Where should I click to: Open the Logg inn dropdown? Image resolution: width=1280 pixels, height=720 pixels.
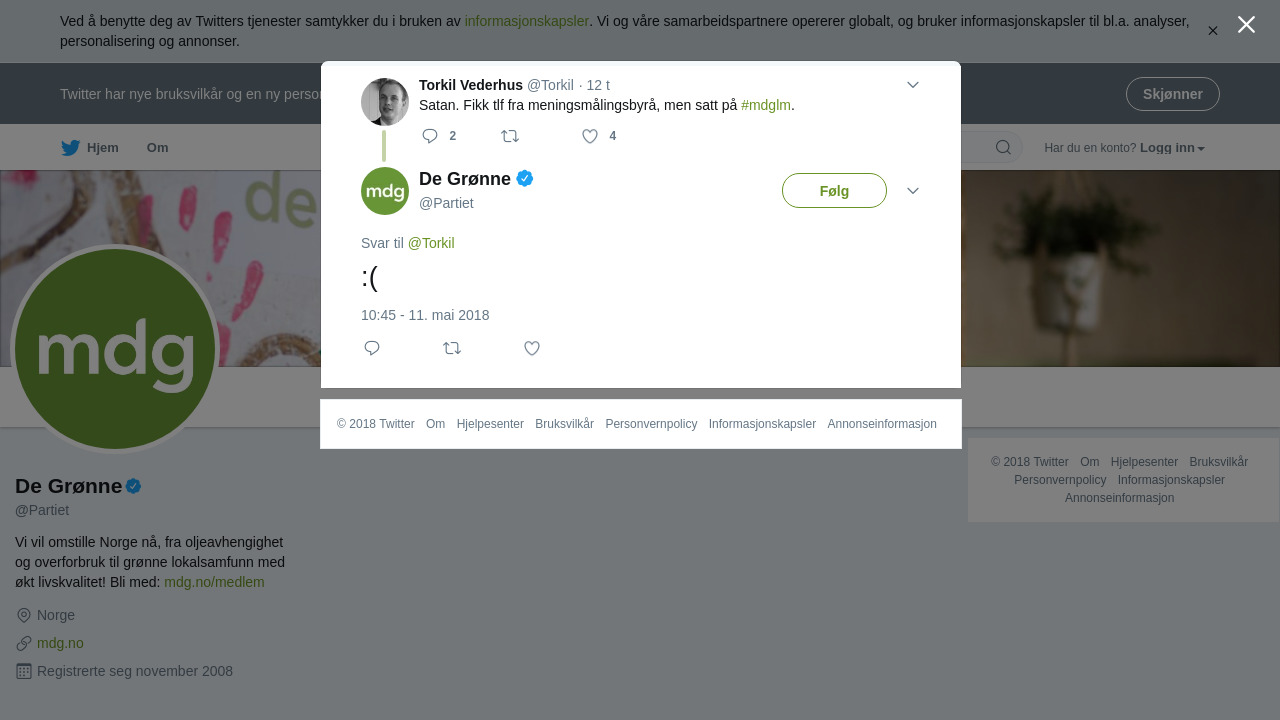click(1172, 148)
